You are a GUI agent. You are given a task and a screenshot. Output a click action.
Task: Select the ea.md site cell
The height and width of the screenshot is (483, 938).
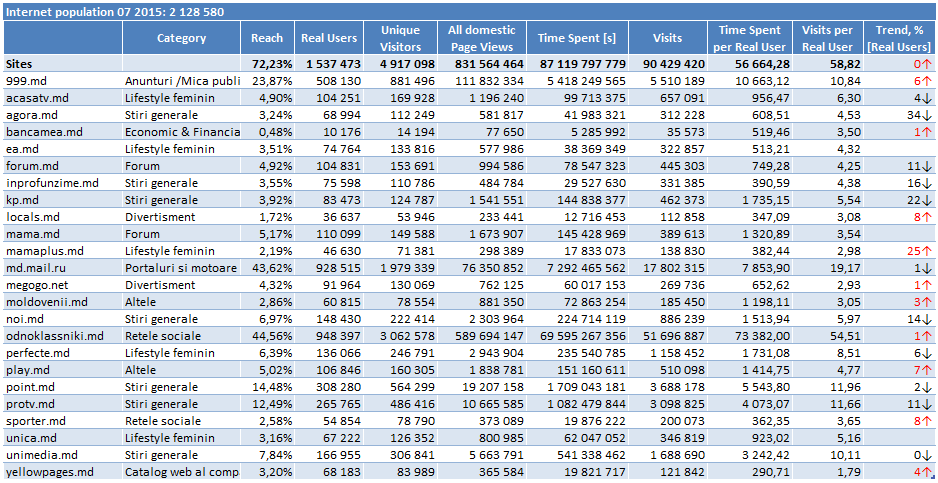[x=63, y=148]
